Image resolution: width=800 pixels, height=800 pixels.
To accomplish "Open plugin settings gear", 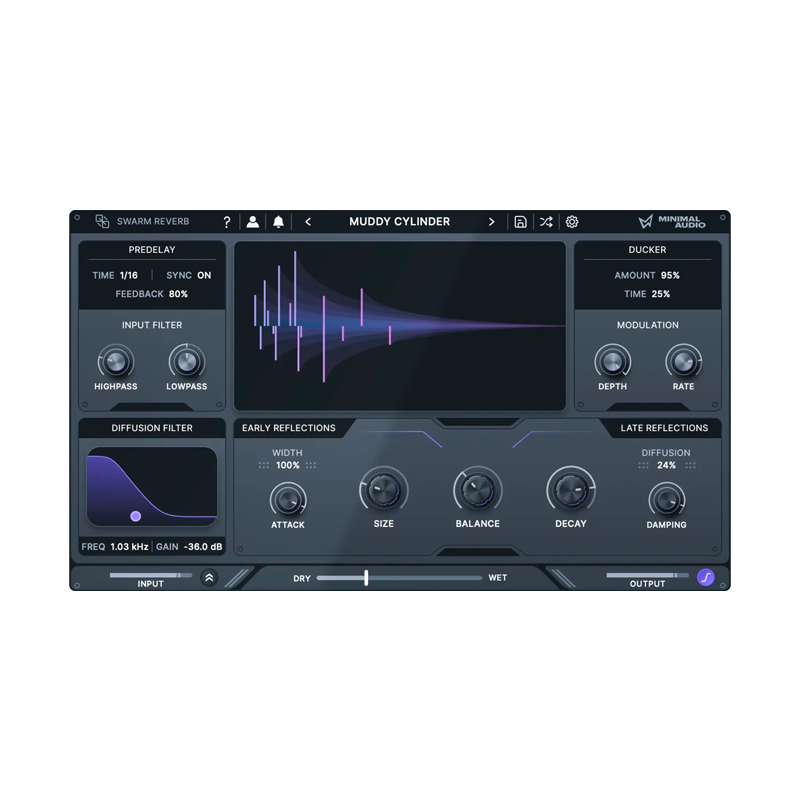I will (x=571, y=221).
